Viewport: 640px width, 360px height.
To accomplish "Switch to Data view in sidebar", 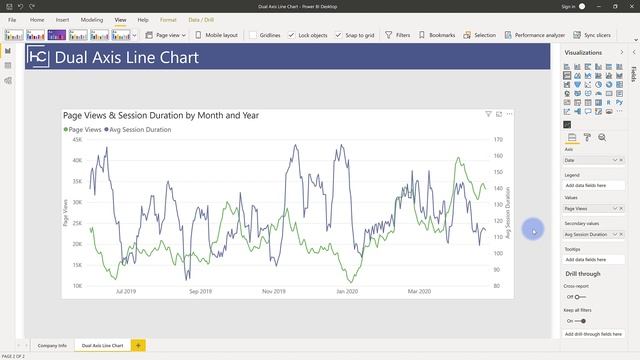I will pyautogui.click(x=8, y=65).
